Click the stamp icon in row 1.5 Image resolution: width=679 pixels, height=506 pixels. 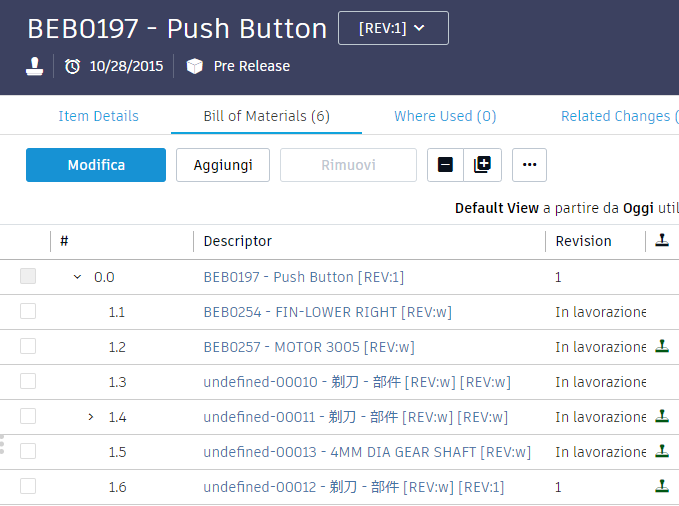point(661,451)
